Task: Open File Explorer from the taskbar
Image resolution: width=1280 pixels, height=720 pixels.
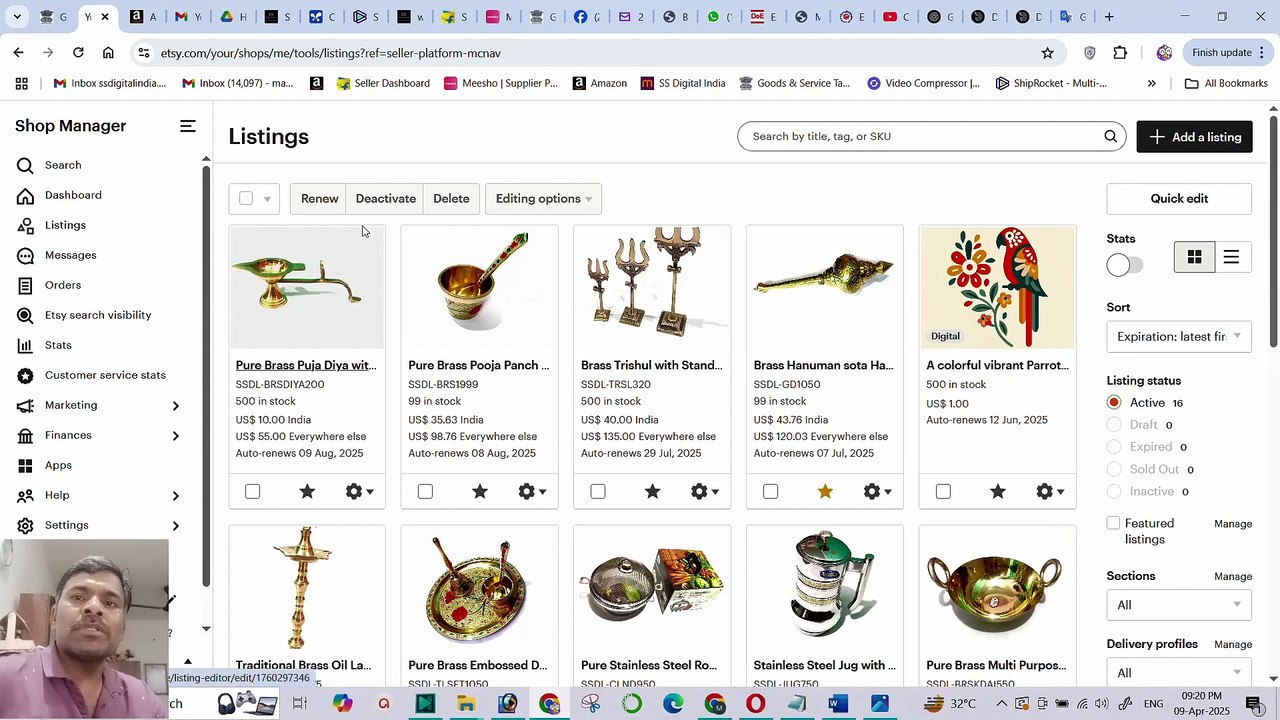Action: (x=466, y=704)
